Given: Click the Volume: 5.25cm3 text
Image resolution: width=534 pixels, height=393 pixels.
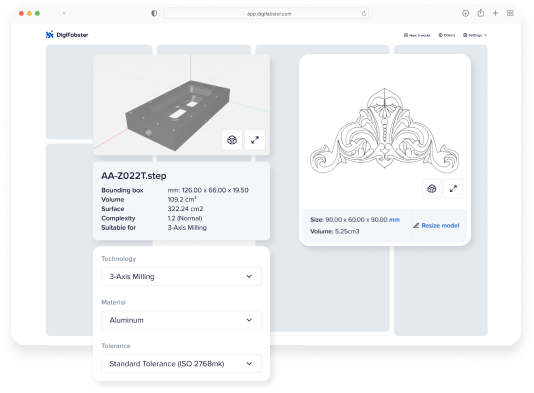Looking at the screenshot, I should pyautogui.click(x=334, y=231).
